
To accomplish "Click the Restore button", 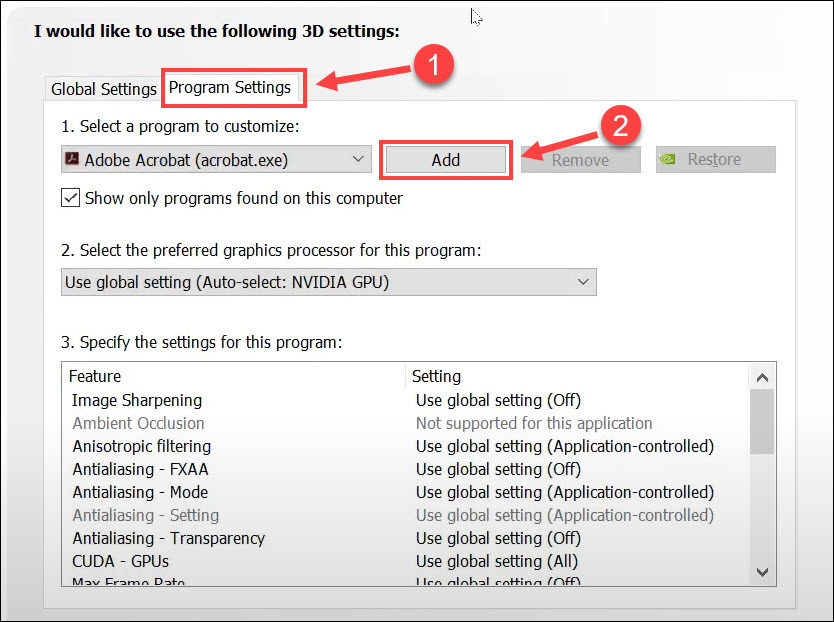I will point(715,158).
